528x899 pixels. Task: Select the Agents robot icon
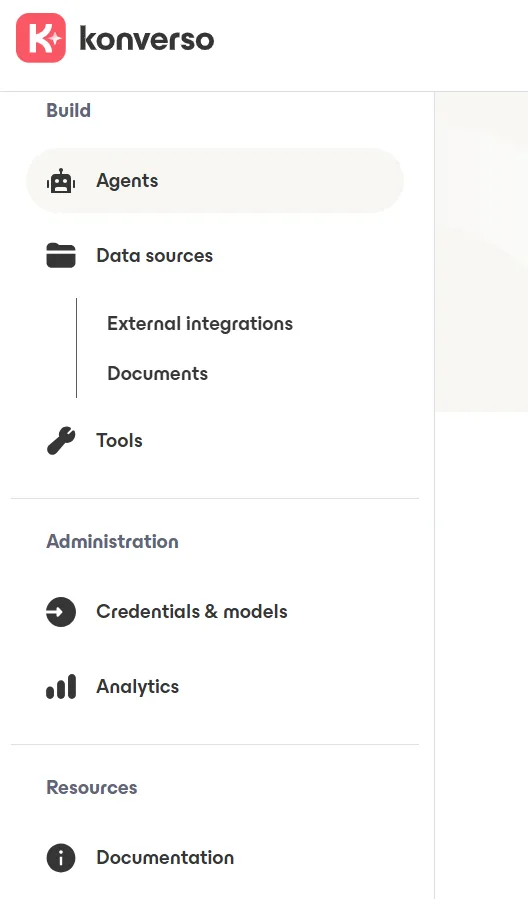click(61, 181)
